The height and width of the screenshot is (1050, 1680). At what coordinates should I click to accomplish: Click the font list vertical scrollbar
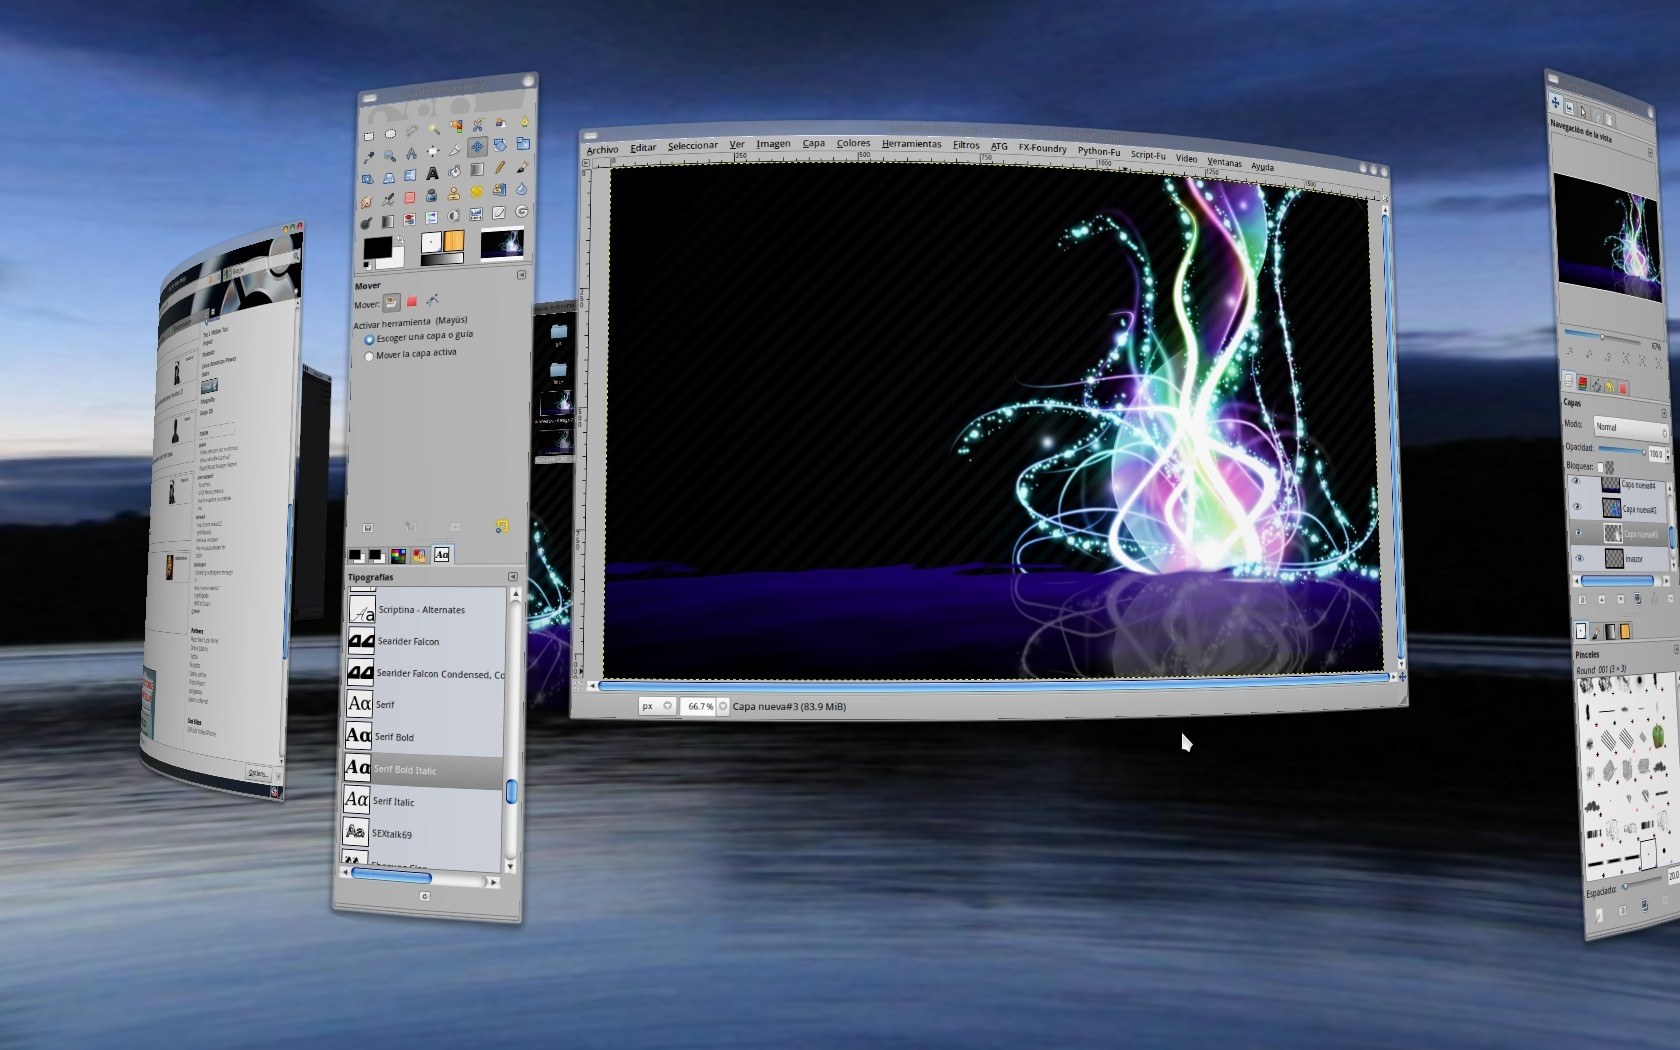point(512,730)
